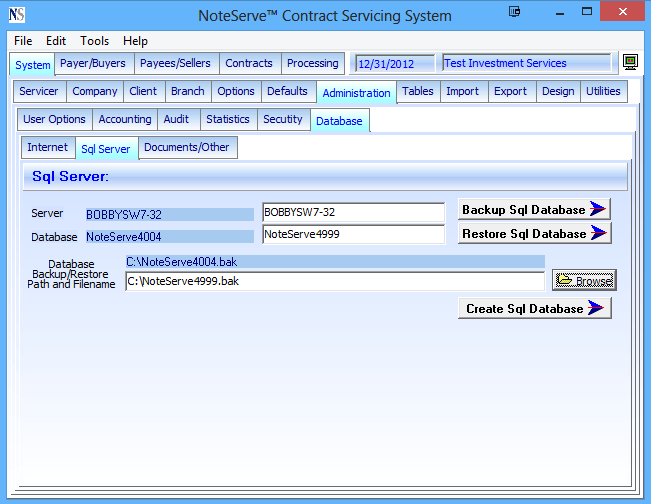
Task: Open the Tools menu
Action: [95, 41]
